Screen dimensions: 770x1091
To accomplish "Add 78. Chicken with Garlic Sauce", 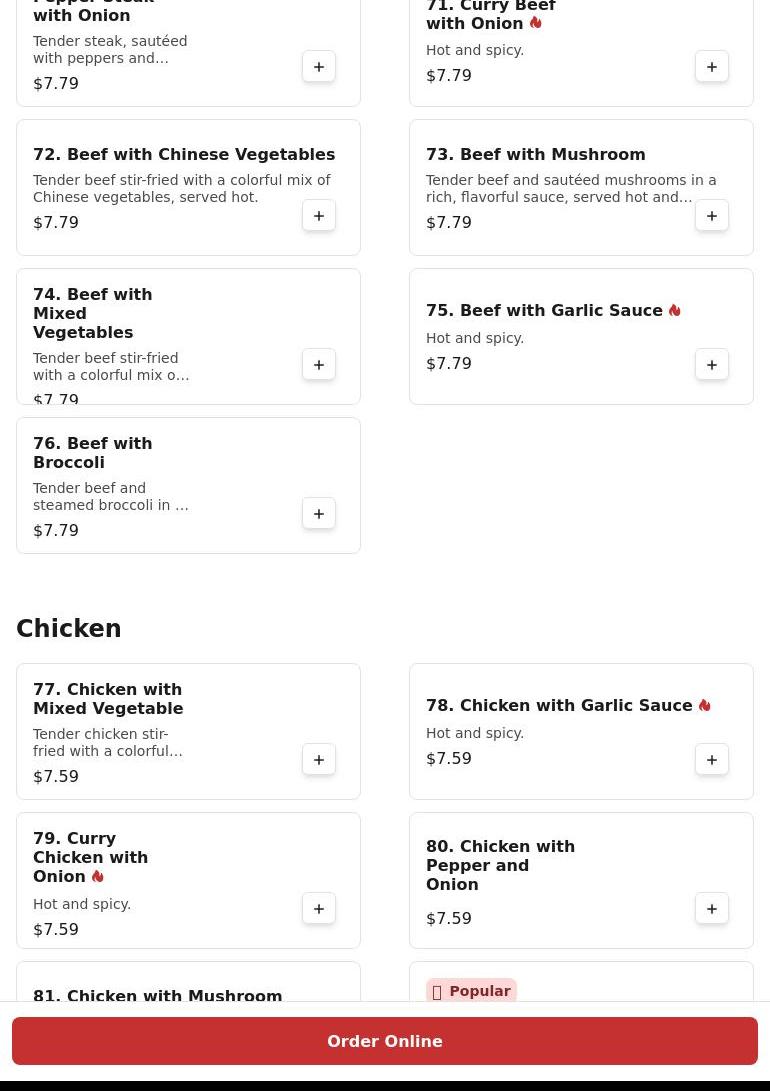I will (x=712, y=760).
